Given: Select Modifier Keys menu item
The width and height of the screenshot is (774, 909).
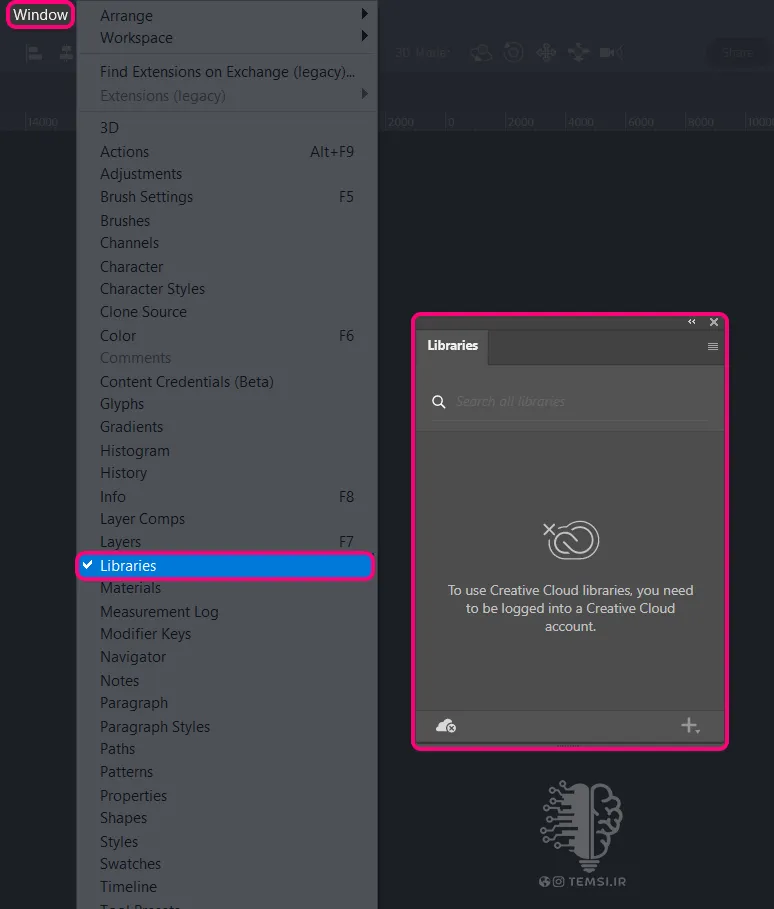Looking at the screenshot, I should pyautogui.click(x=227, y=634).
